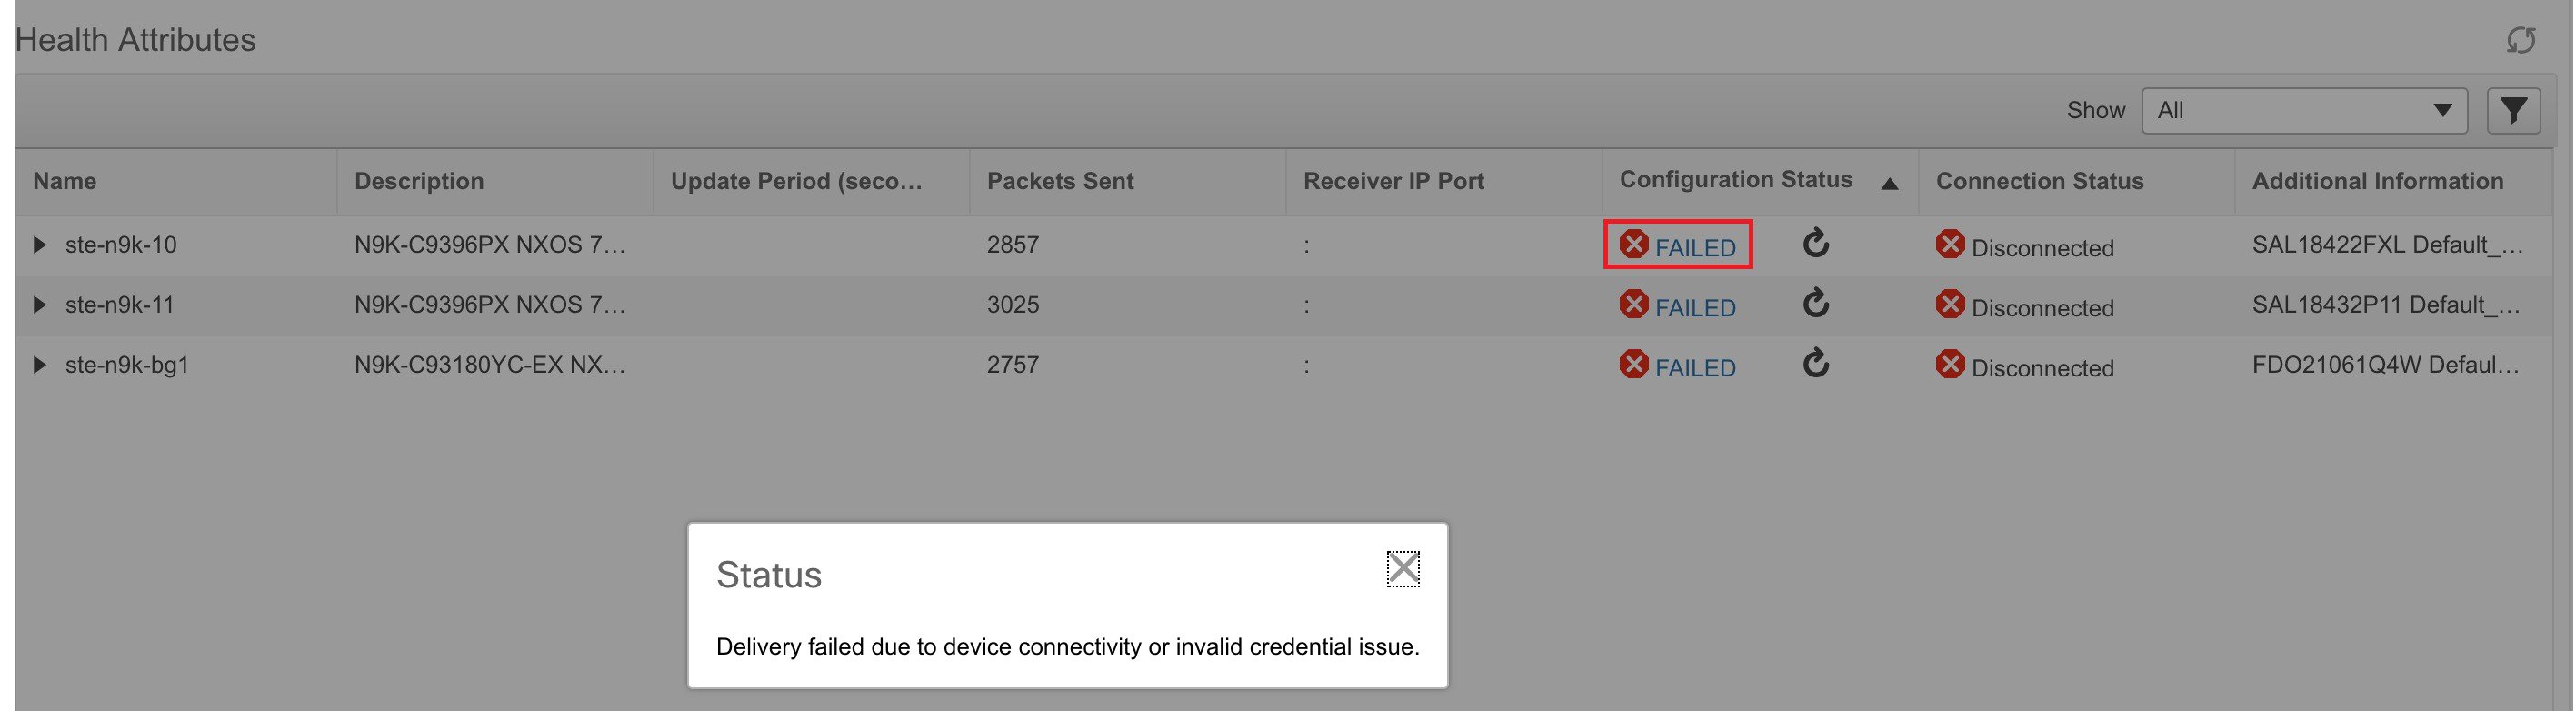This screenshot has width=2576, height=711.
Task: Click the red error icon for ste-n9k-11 connection
Action: [1949, 304]
